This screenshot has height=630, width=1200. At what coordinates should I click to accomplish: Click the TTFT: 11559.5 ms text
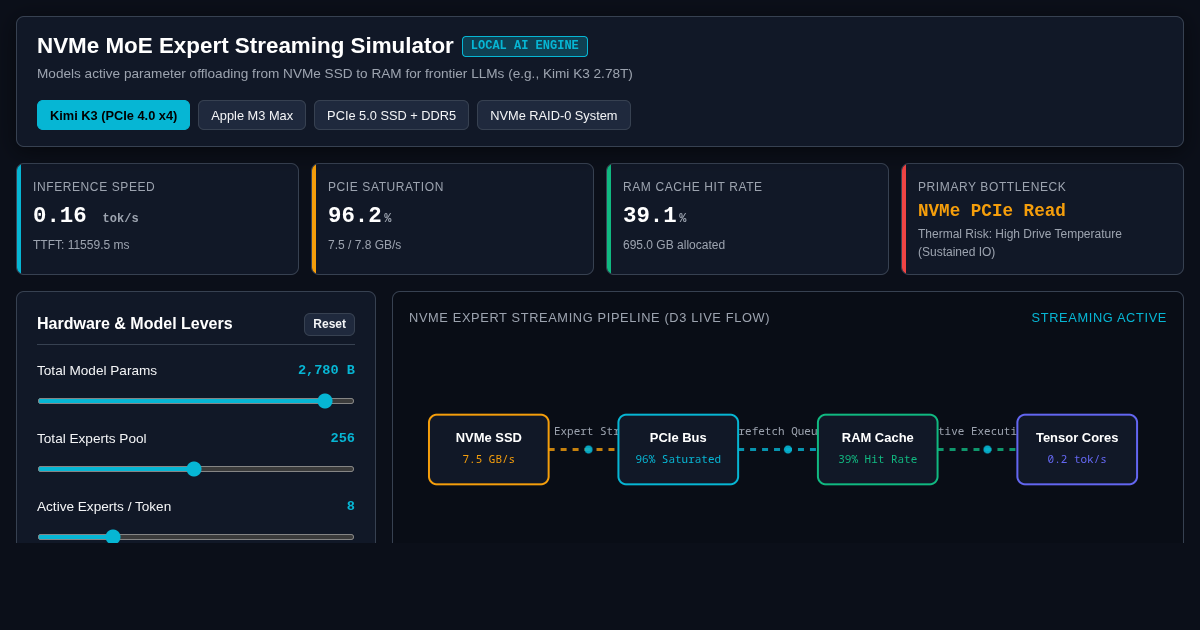click(81, 245)
